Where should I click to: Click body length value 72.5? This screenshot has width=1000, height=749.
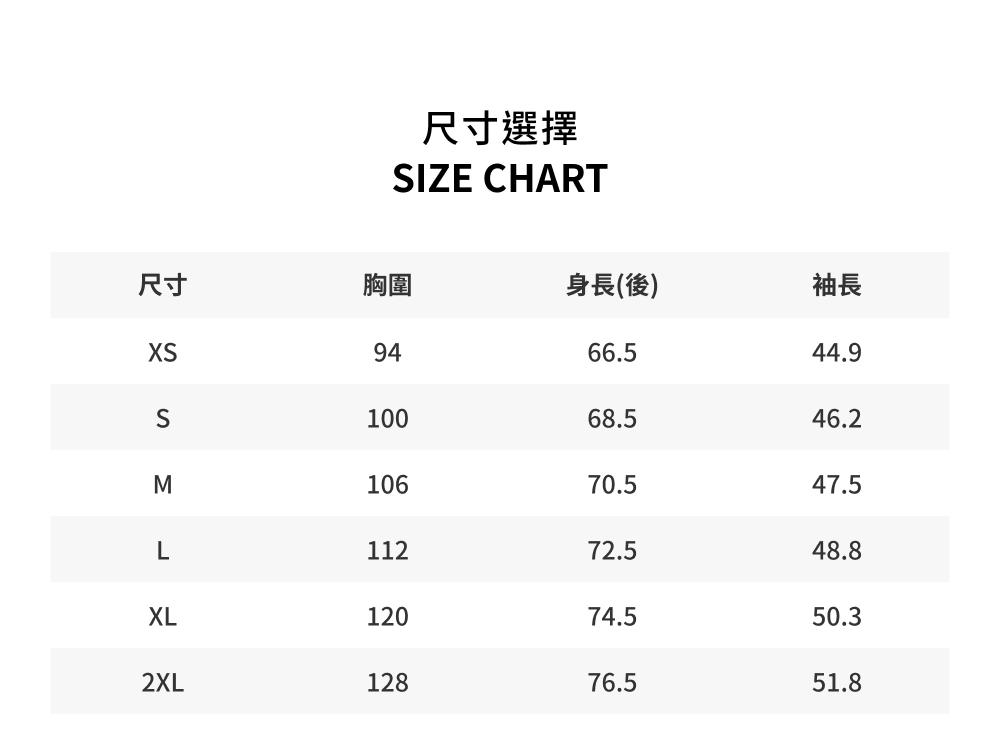pyautogui.click(x=612, y=551)
